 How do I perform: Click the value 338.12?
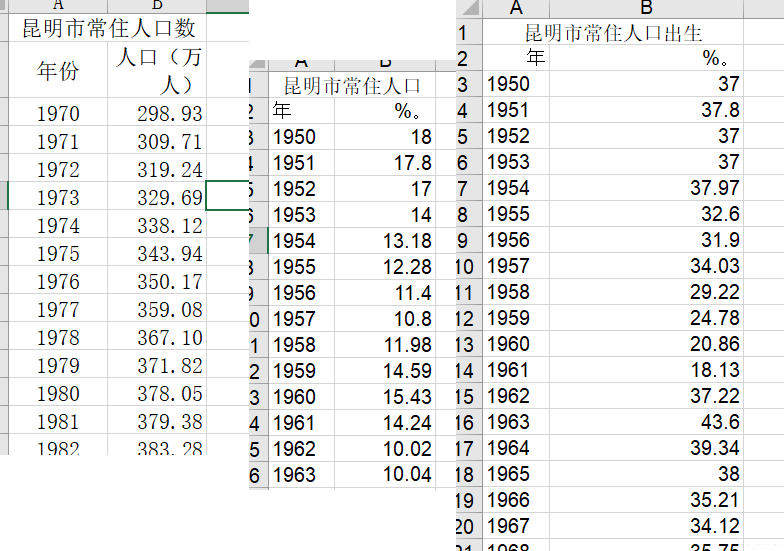click(x=157, y=224)
